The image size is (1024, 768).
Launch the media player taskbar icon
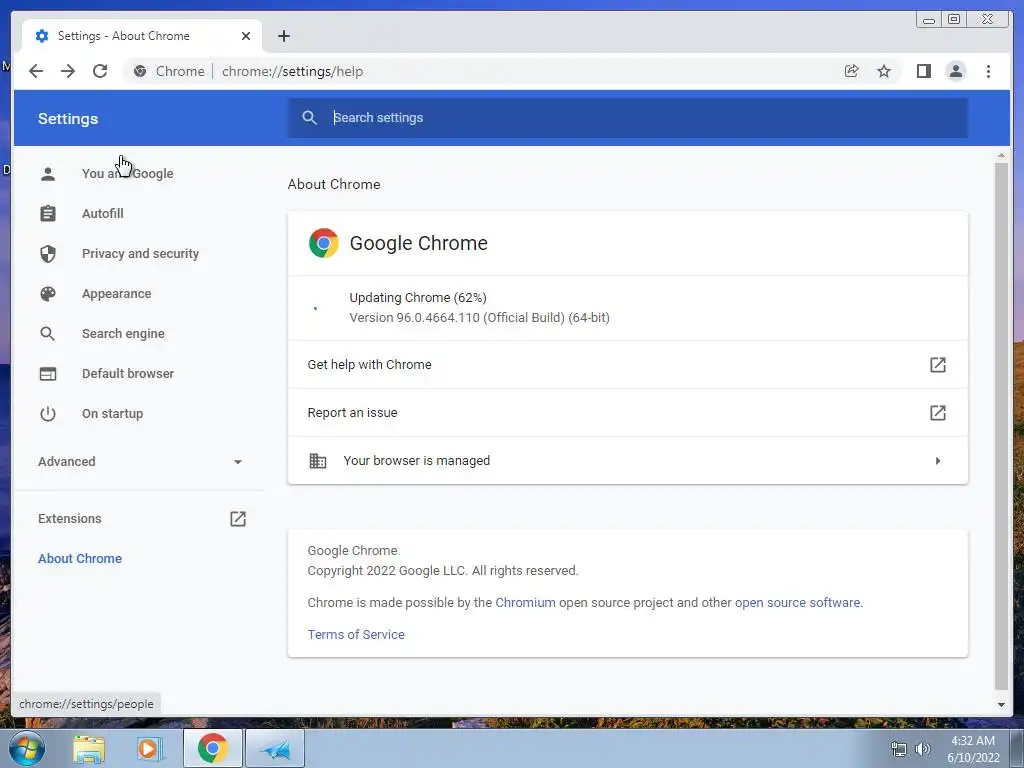click(x=148, y=749)
